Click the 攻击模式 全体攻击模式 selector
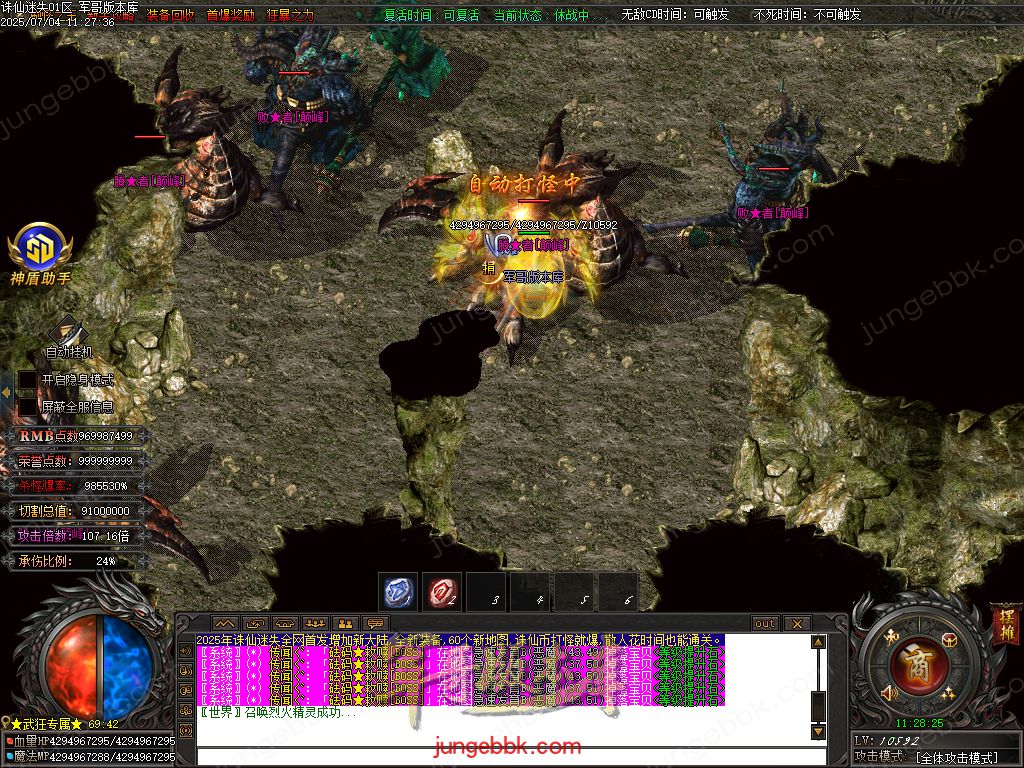1024x768 pixels. pos(927,757)
